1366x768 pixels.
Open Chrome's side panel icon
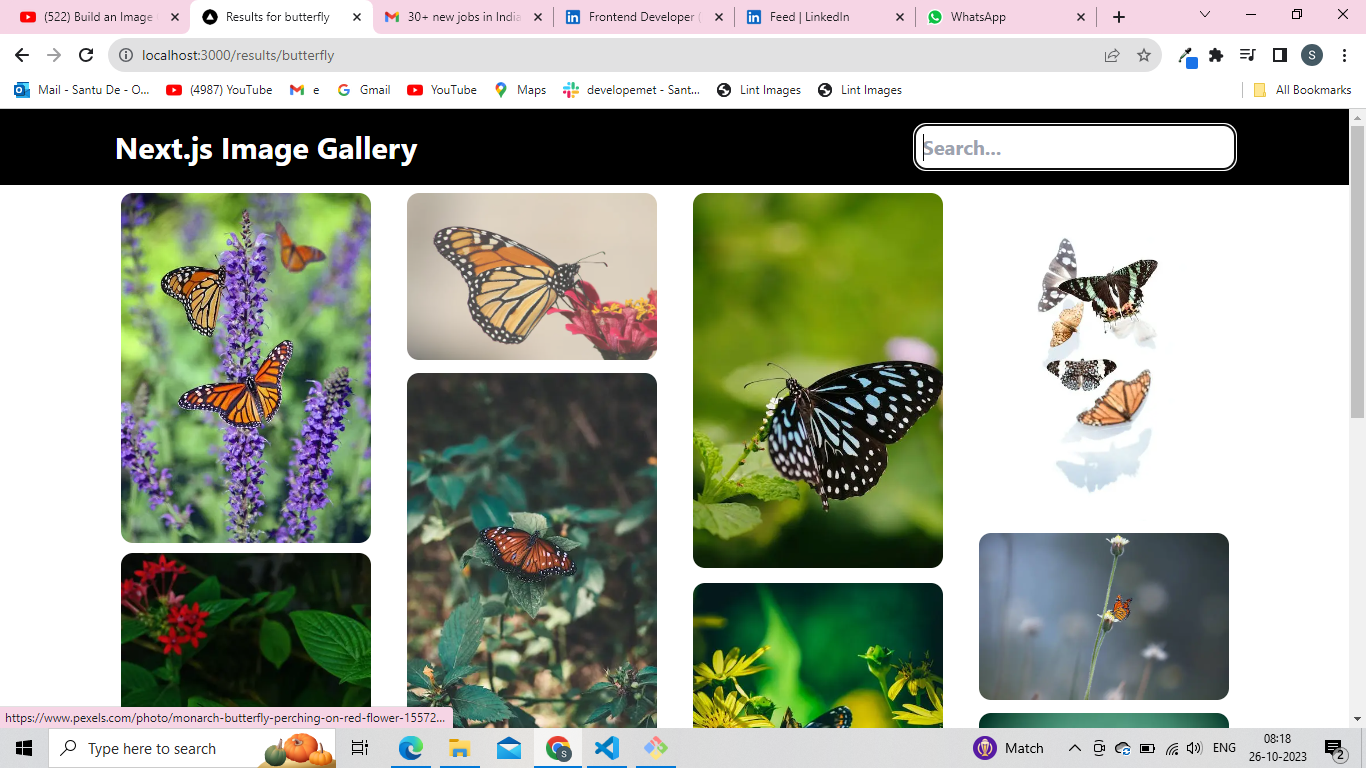click(1279, 55)
